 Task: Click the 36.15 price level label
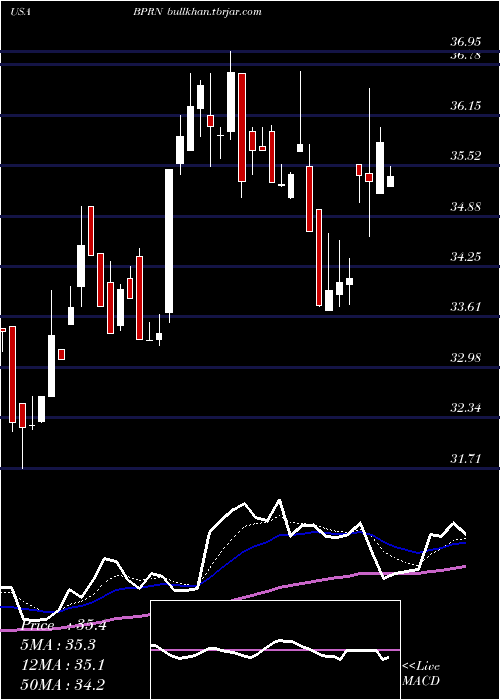pyautogui.click(x=466, y=106)
